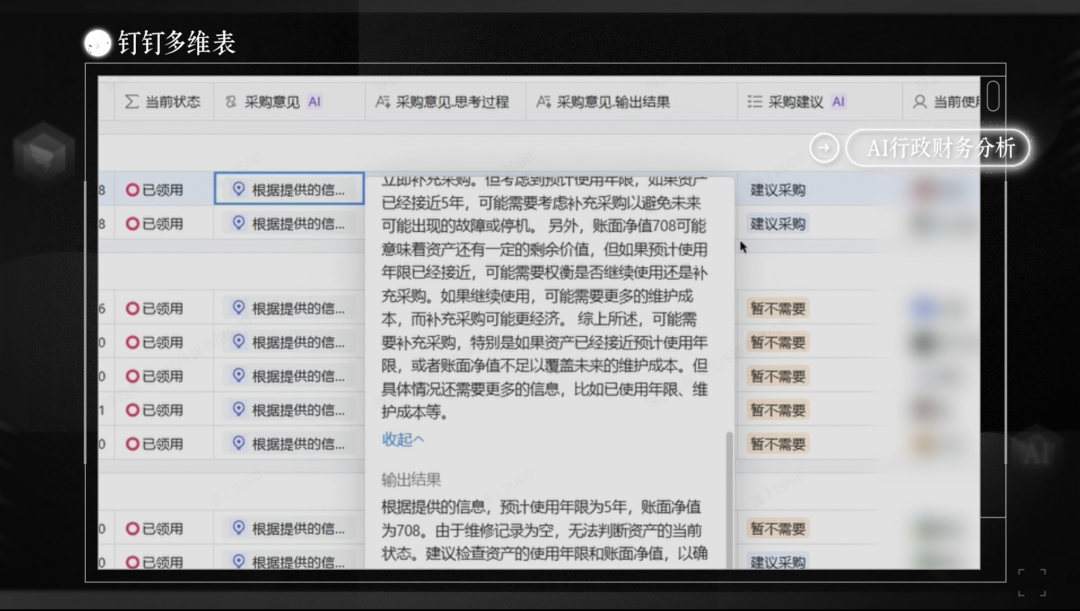
Task: Click the field-type icon before 采购意见 header
Action: click(231, 102)
